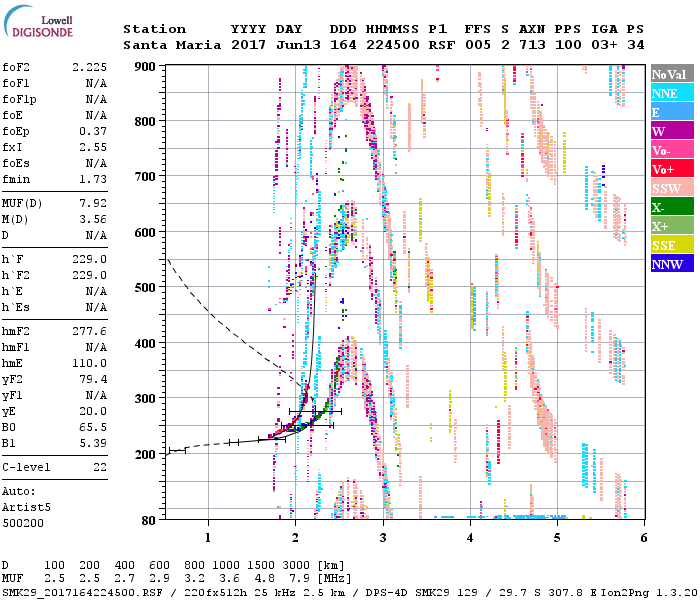Click the AXN value 713
Image resolution: width=700 pixels, height=600 pixels.
[532, 45]
